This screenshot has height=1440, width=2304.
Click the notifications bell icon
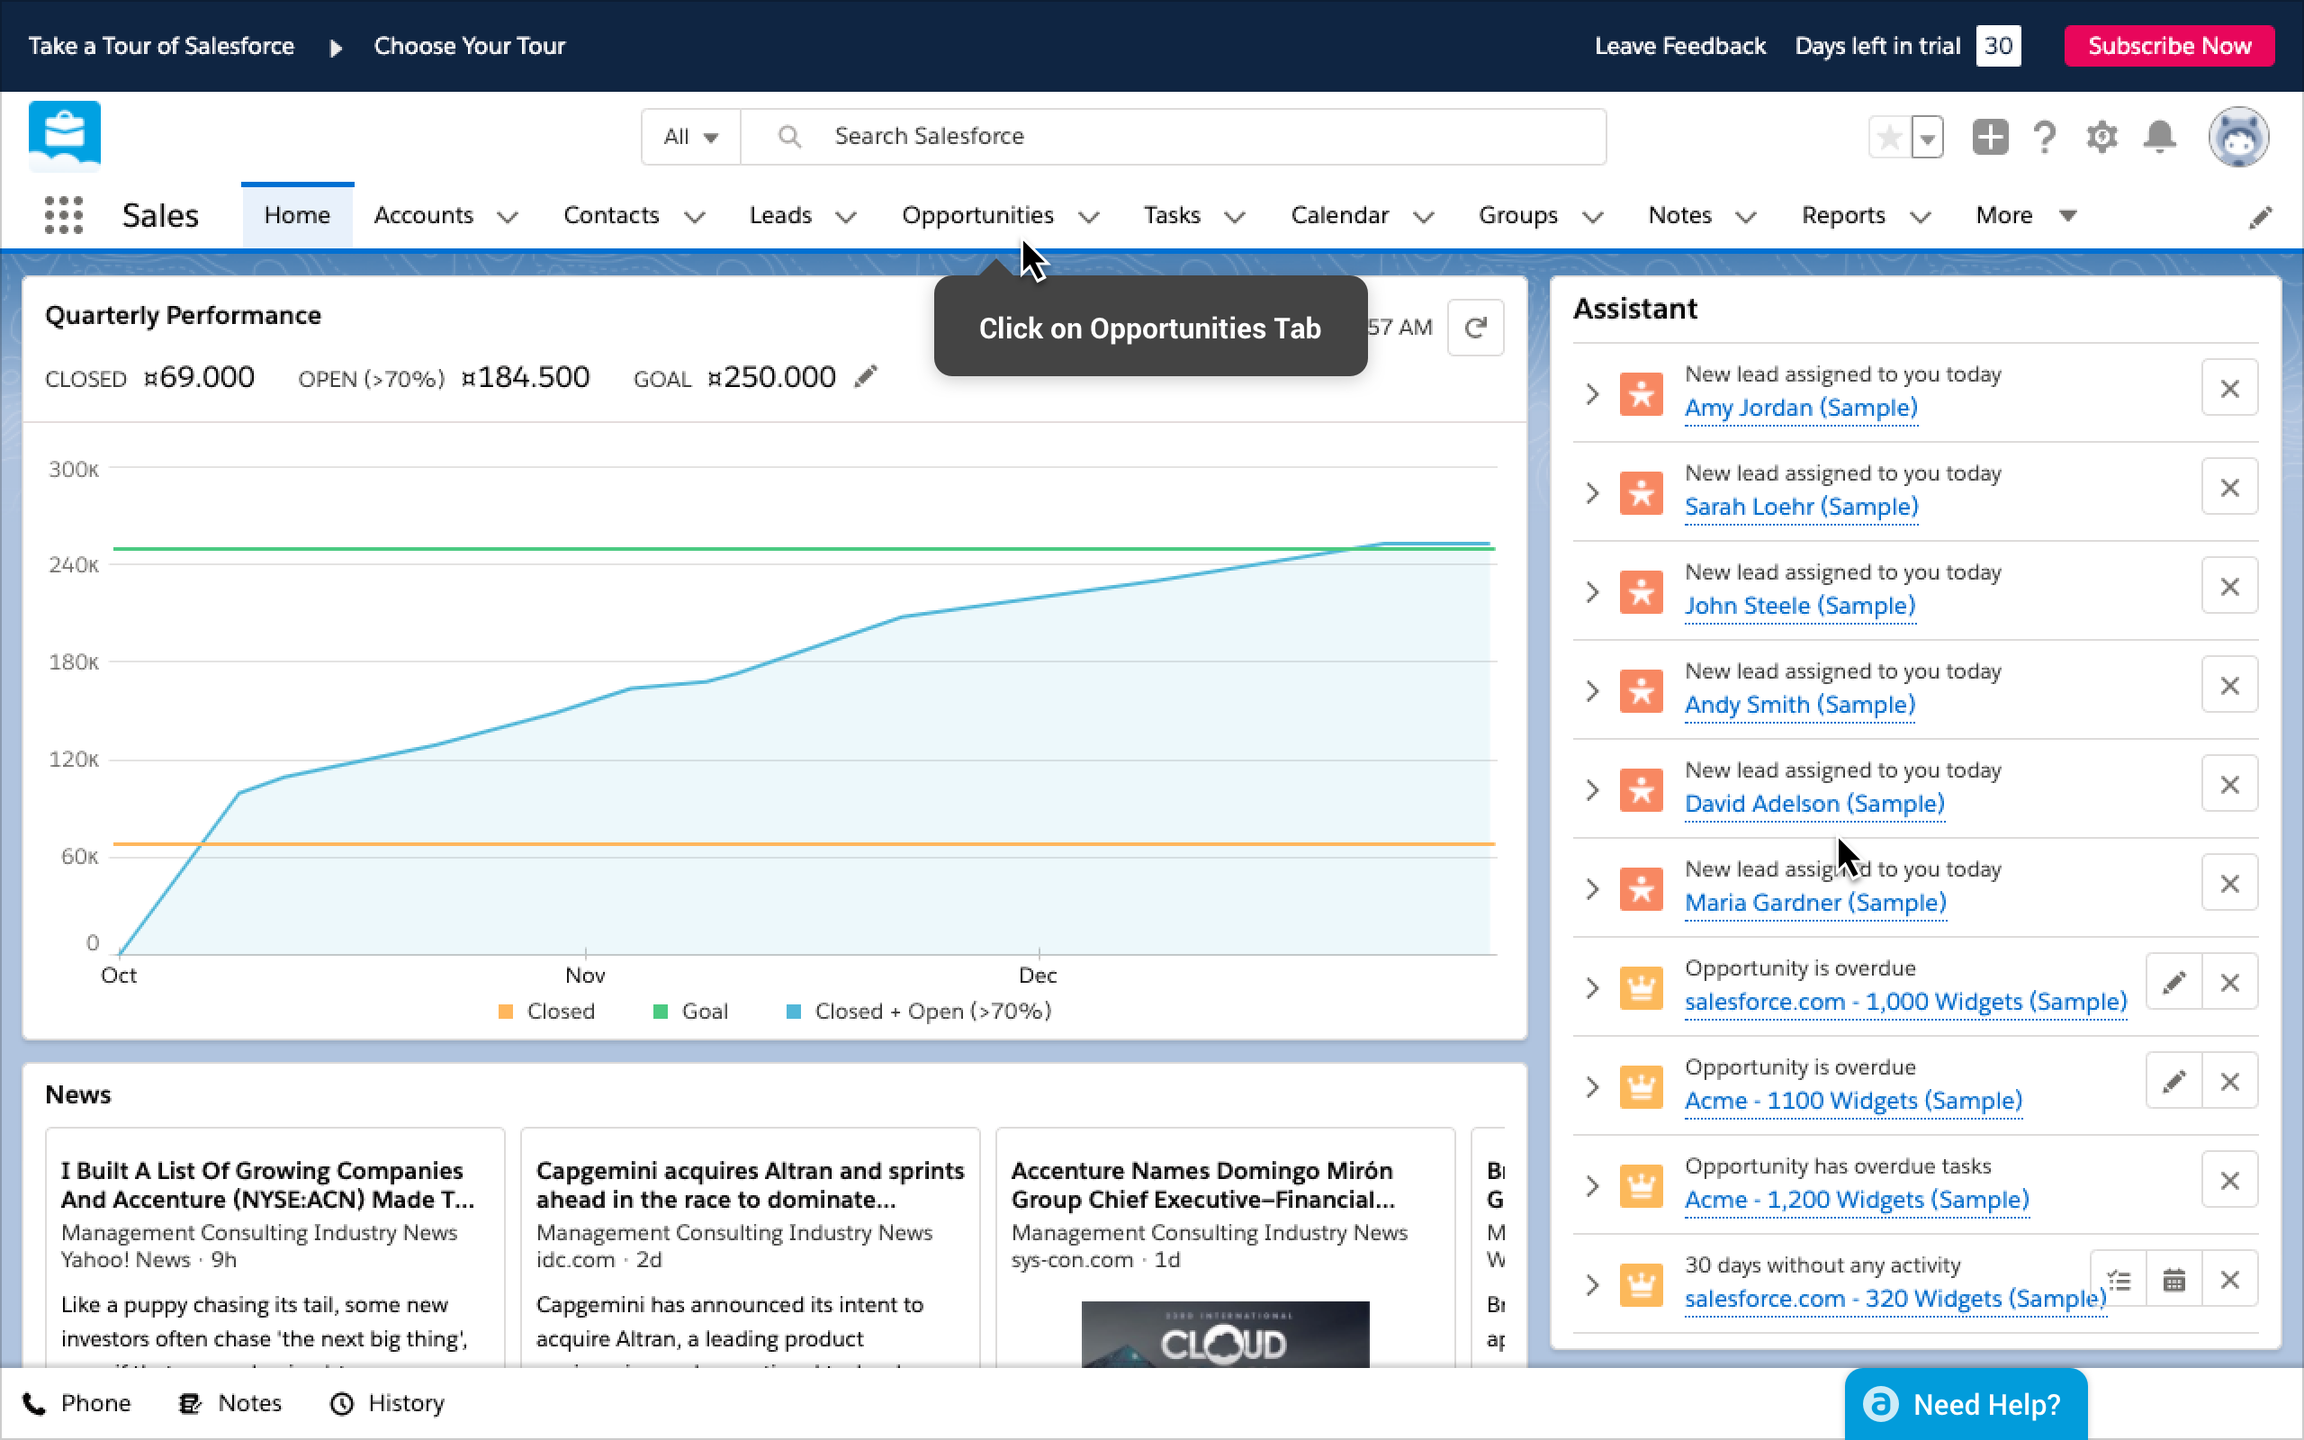click(x=2160, y=137)
